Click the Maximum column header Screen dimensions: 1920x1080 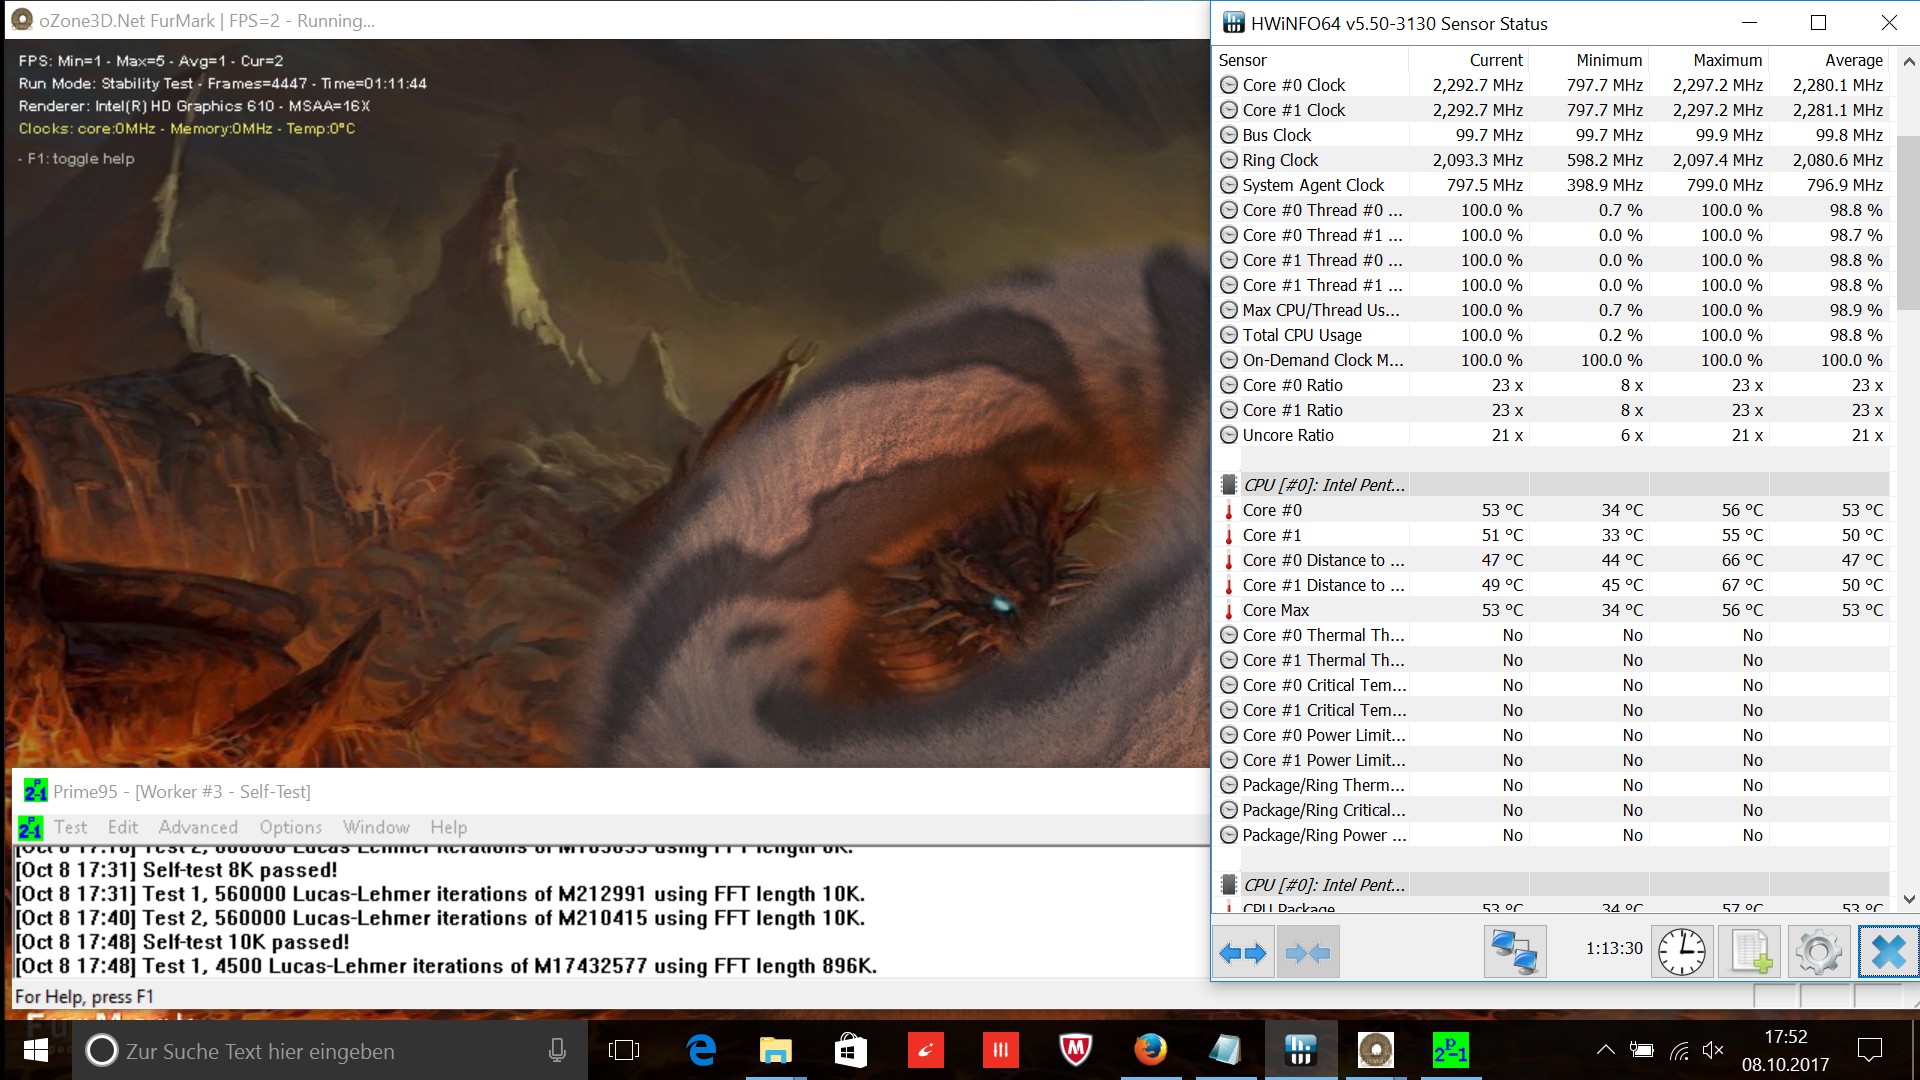pyautogui.click(x=1727, y=60)
